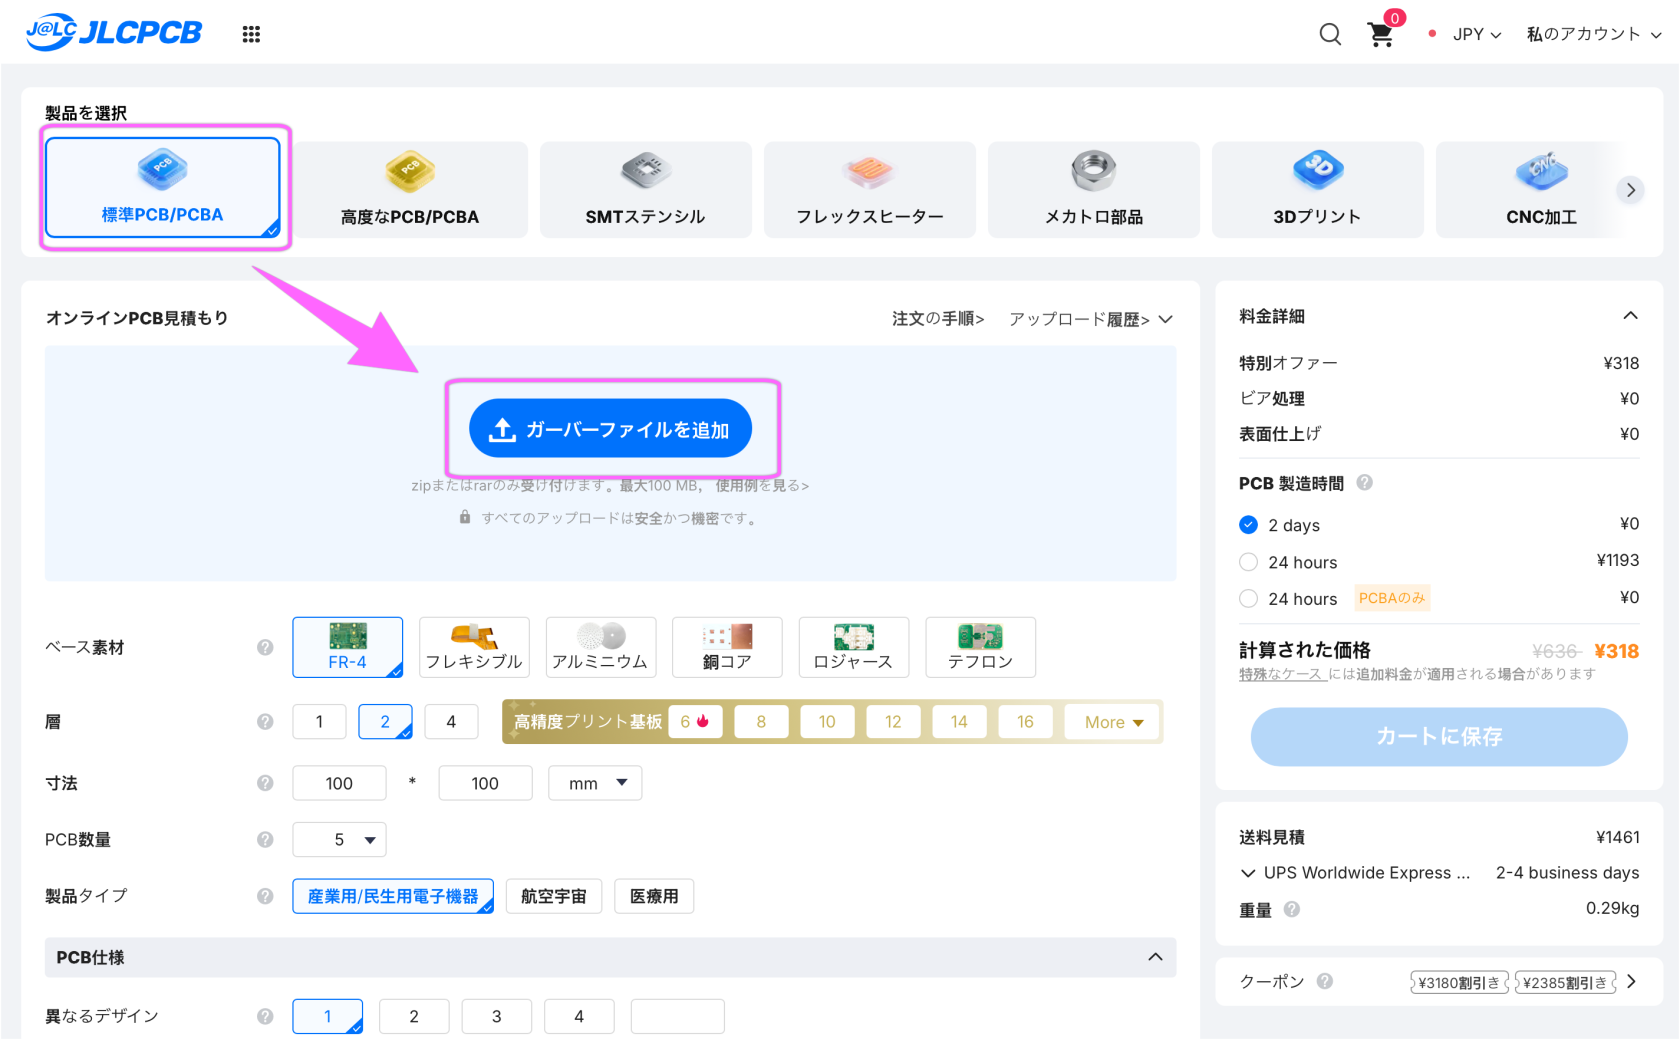Open mm unit dropdown
Image resolution: width=1680 pixels, height=1040 pixels.
pyautogui.click(x=595, y=783)
